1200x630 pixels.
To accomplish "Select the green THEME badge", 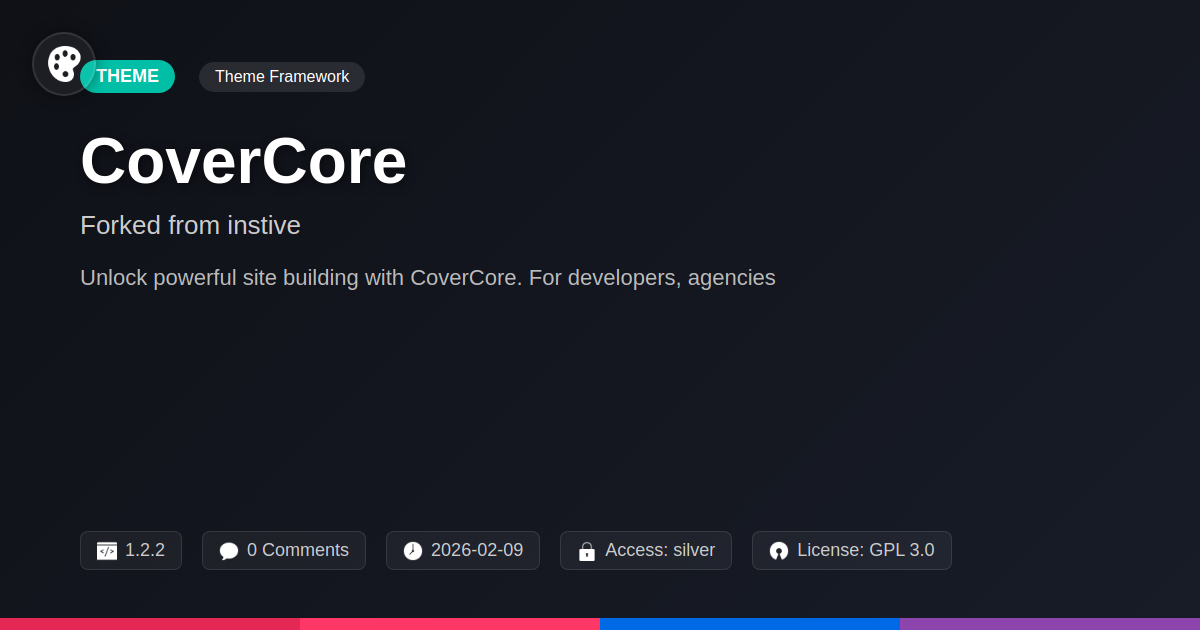I will click(x=128, y=76).
